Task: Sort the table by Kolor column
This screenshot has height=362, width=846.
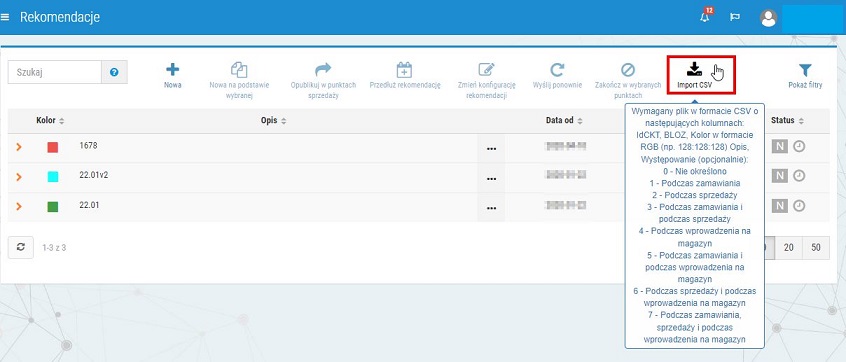Action: [50, 120]
